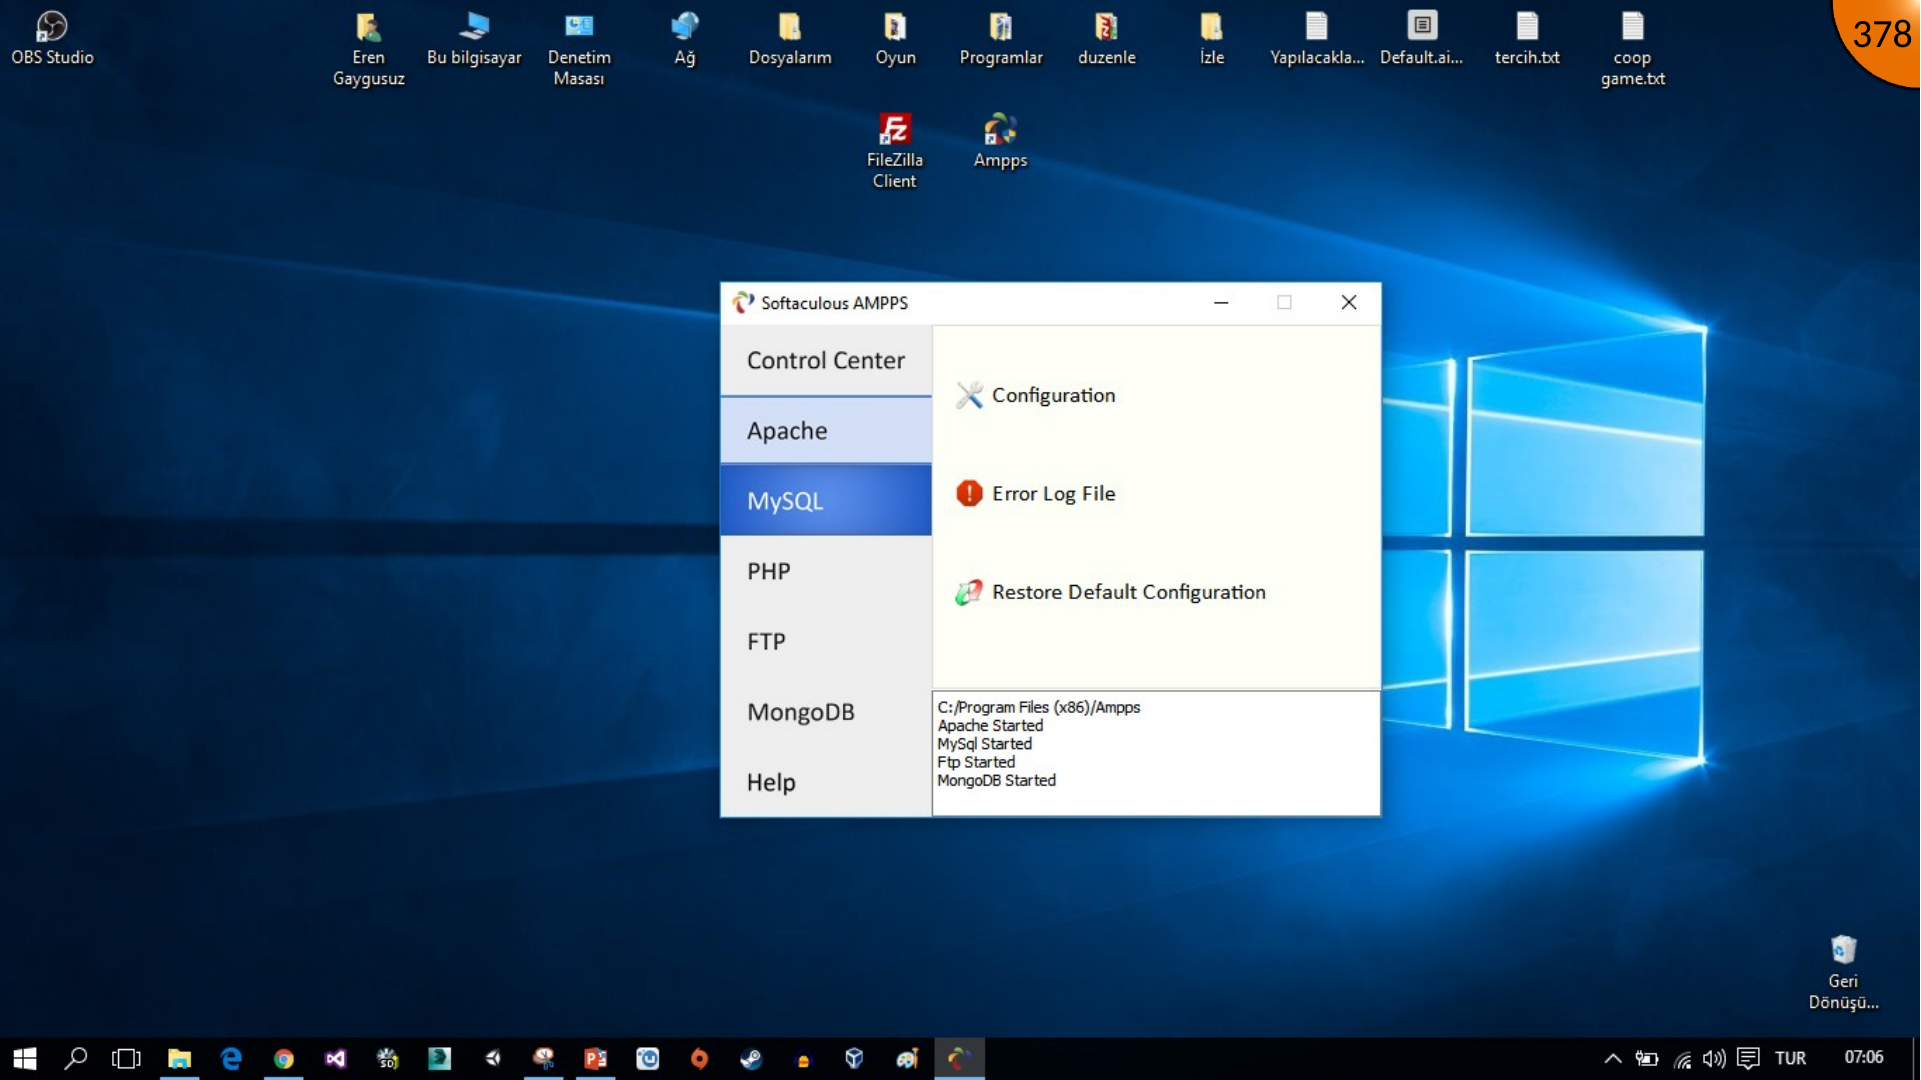The height and width of the screenshot is (1080, 1921).
Task: Switch to the Apache tab
Action: click(x=826, y=430)
